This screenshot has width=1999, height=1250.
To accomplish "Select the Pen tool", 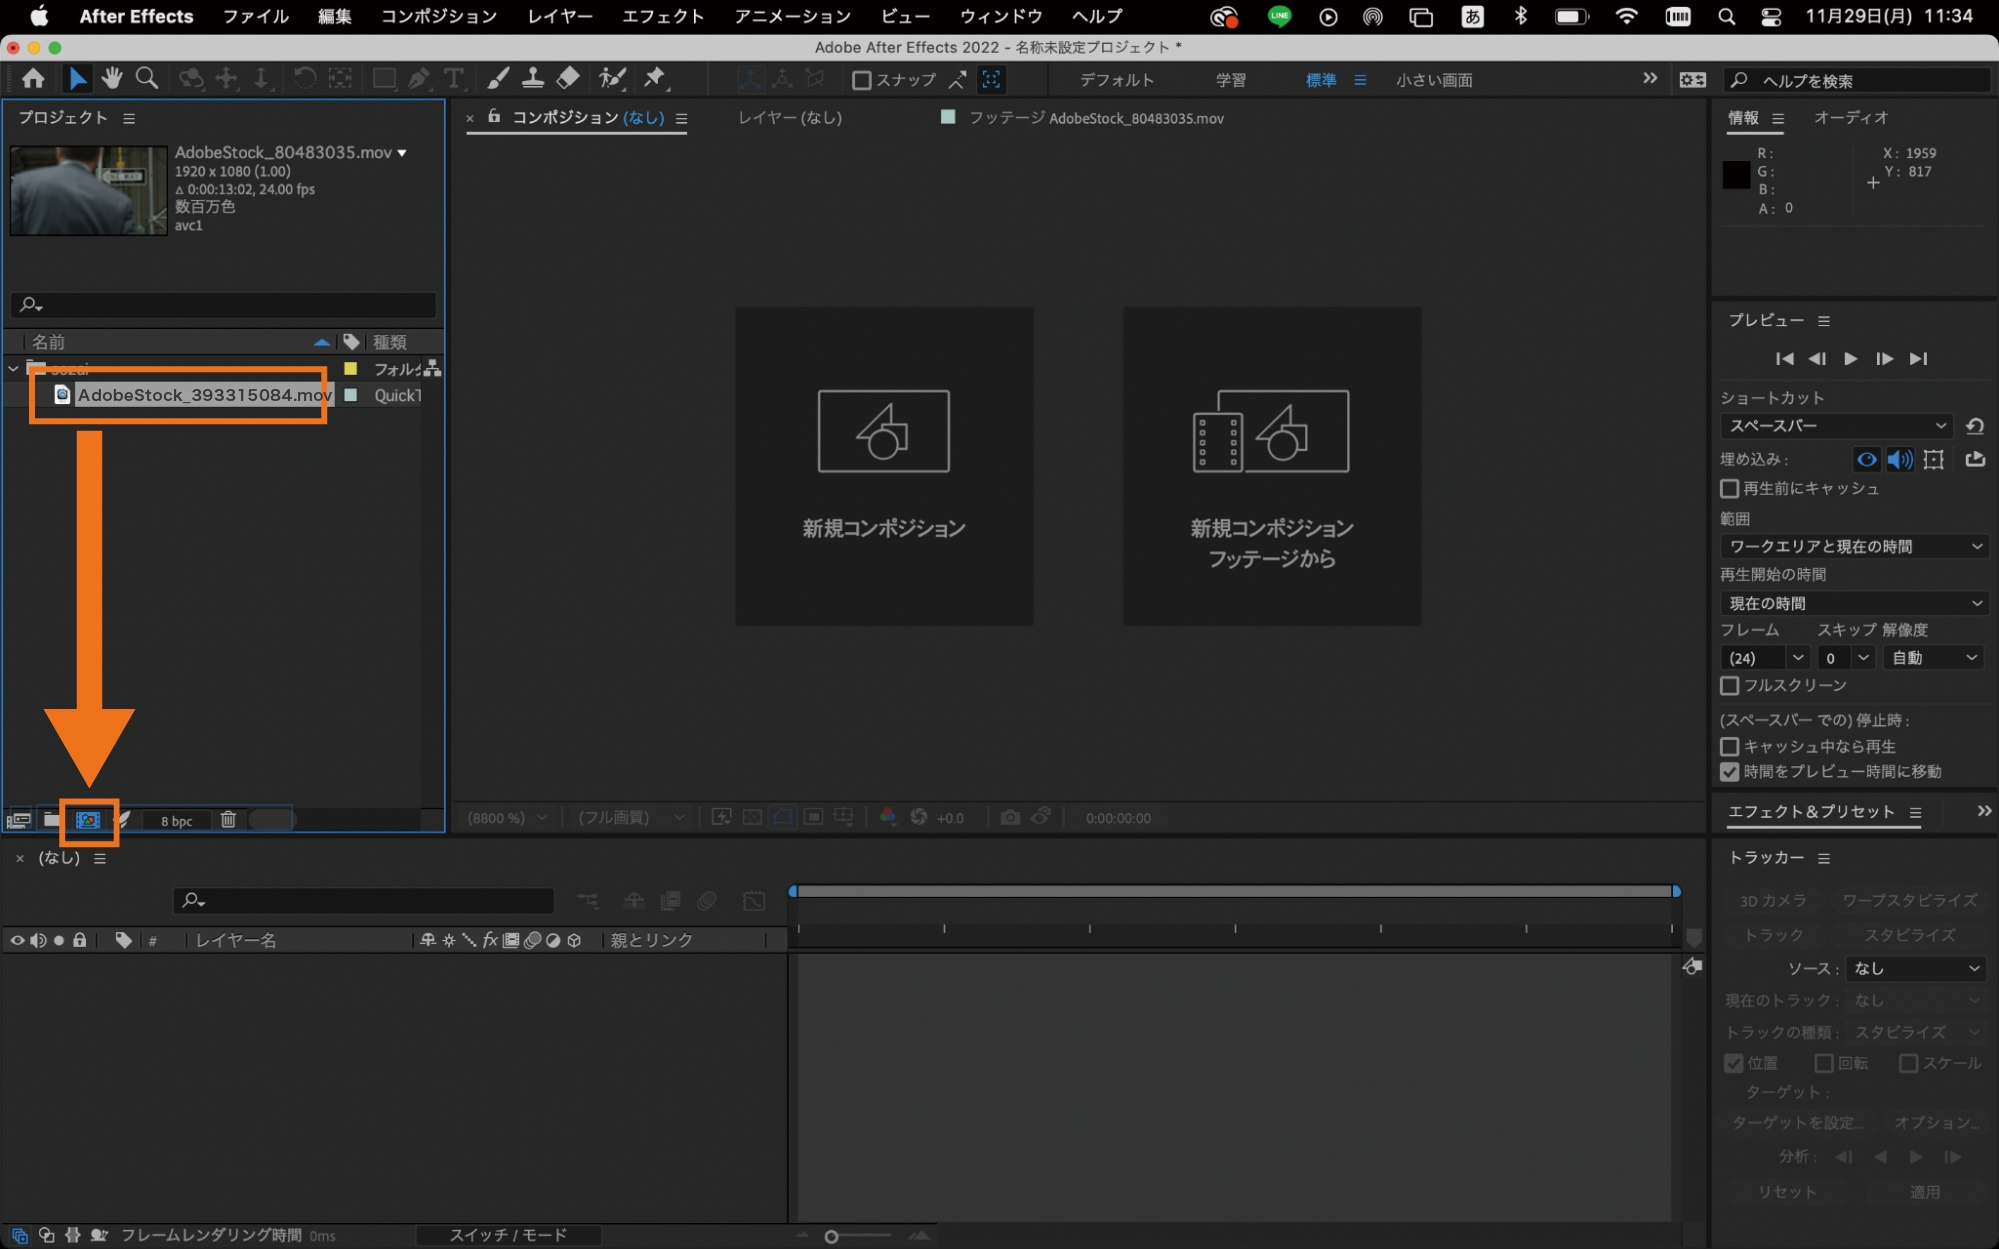I will [x=419, y=78].
